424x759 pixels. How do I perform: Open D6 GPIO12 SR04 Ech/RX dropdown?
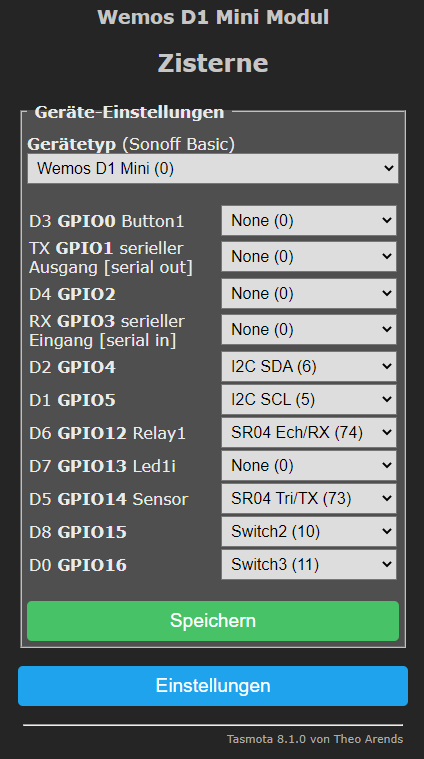[x=309, y=433]
